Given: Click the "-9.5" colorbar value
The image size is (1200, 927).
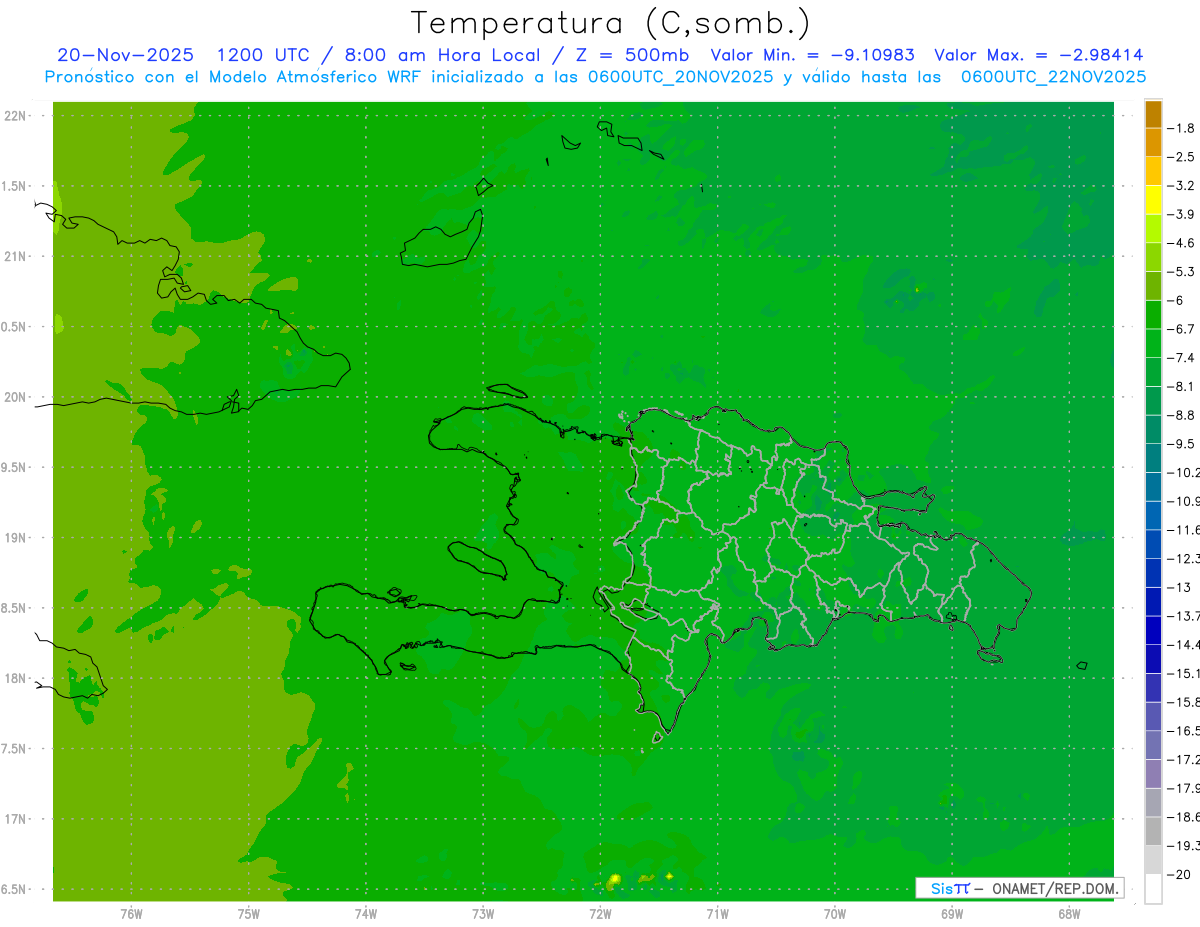Looking at the screenshot, I should point(1180,443).
